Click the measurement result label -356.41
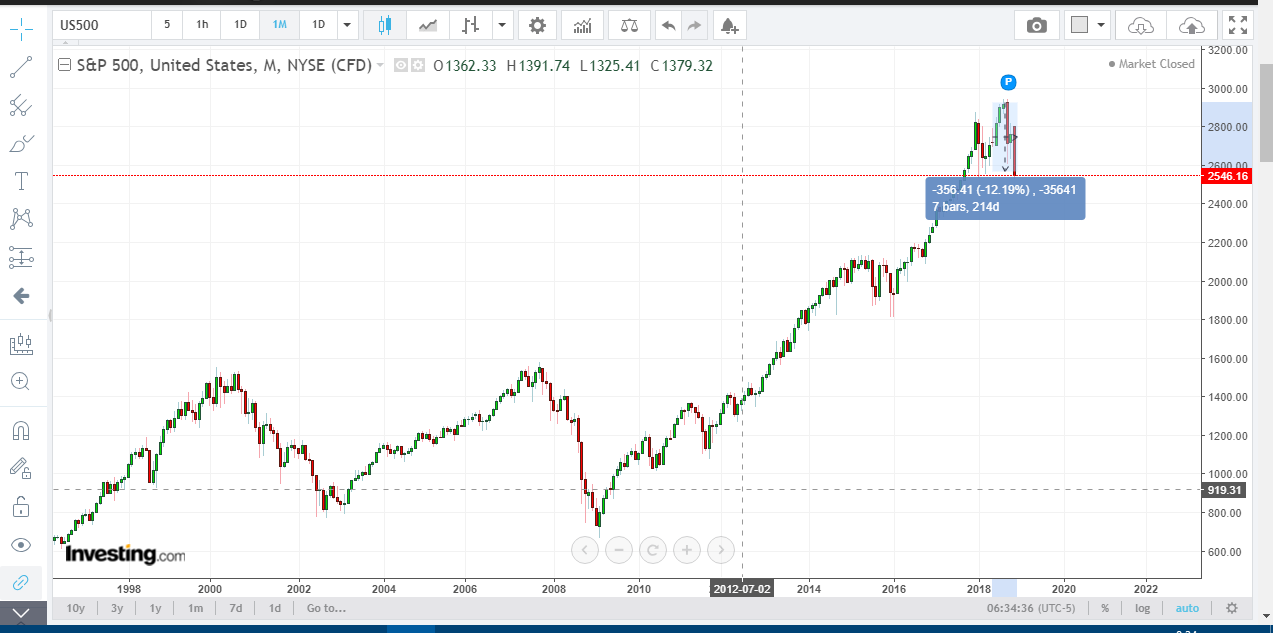The width and height of the screenshot is (1273, 634). tap(1006, 198)
